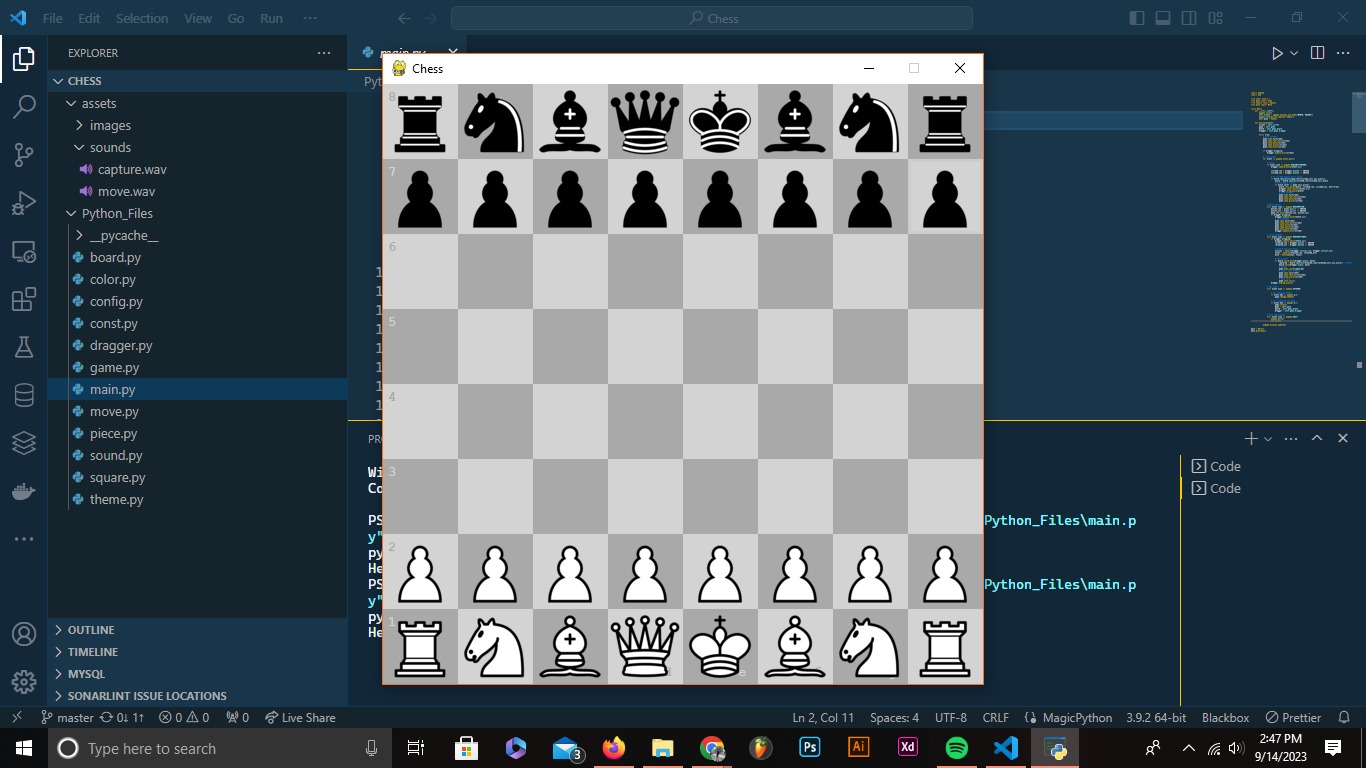Click the white king on the chessboard
The image size is (1366, 768).
pyautogui.click(x=720, y=646)
